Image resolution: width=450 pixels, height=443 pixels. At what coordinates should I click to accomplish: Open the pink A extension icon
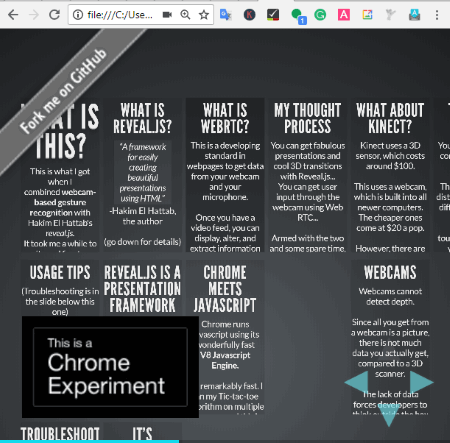(x=344, y=15)
